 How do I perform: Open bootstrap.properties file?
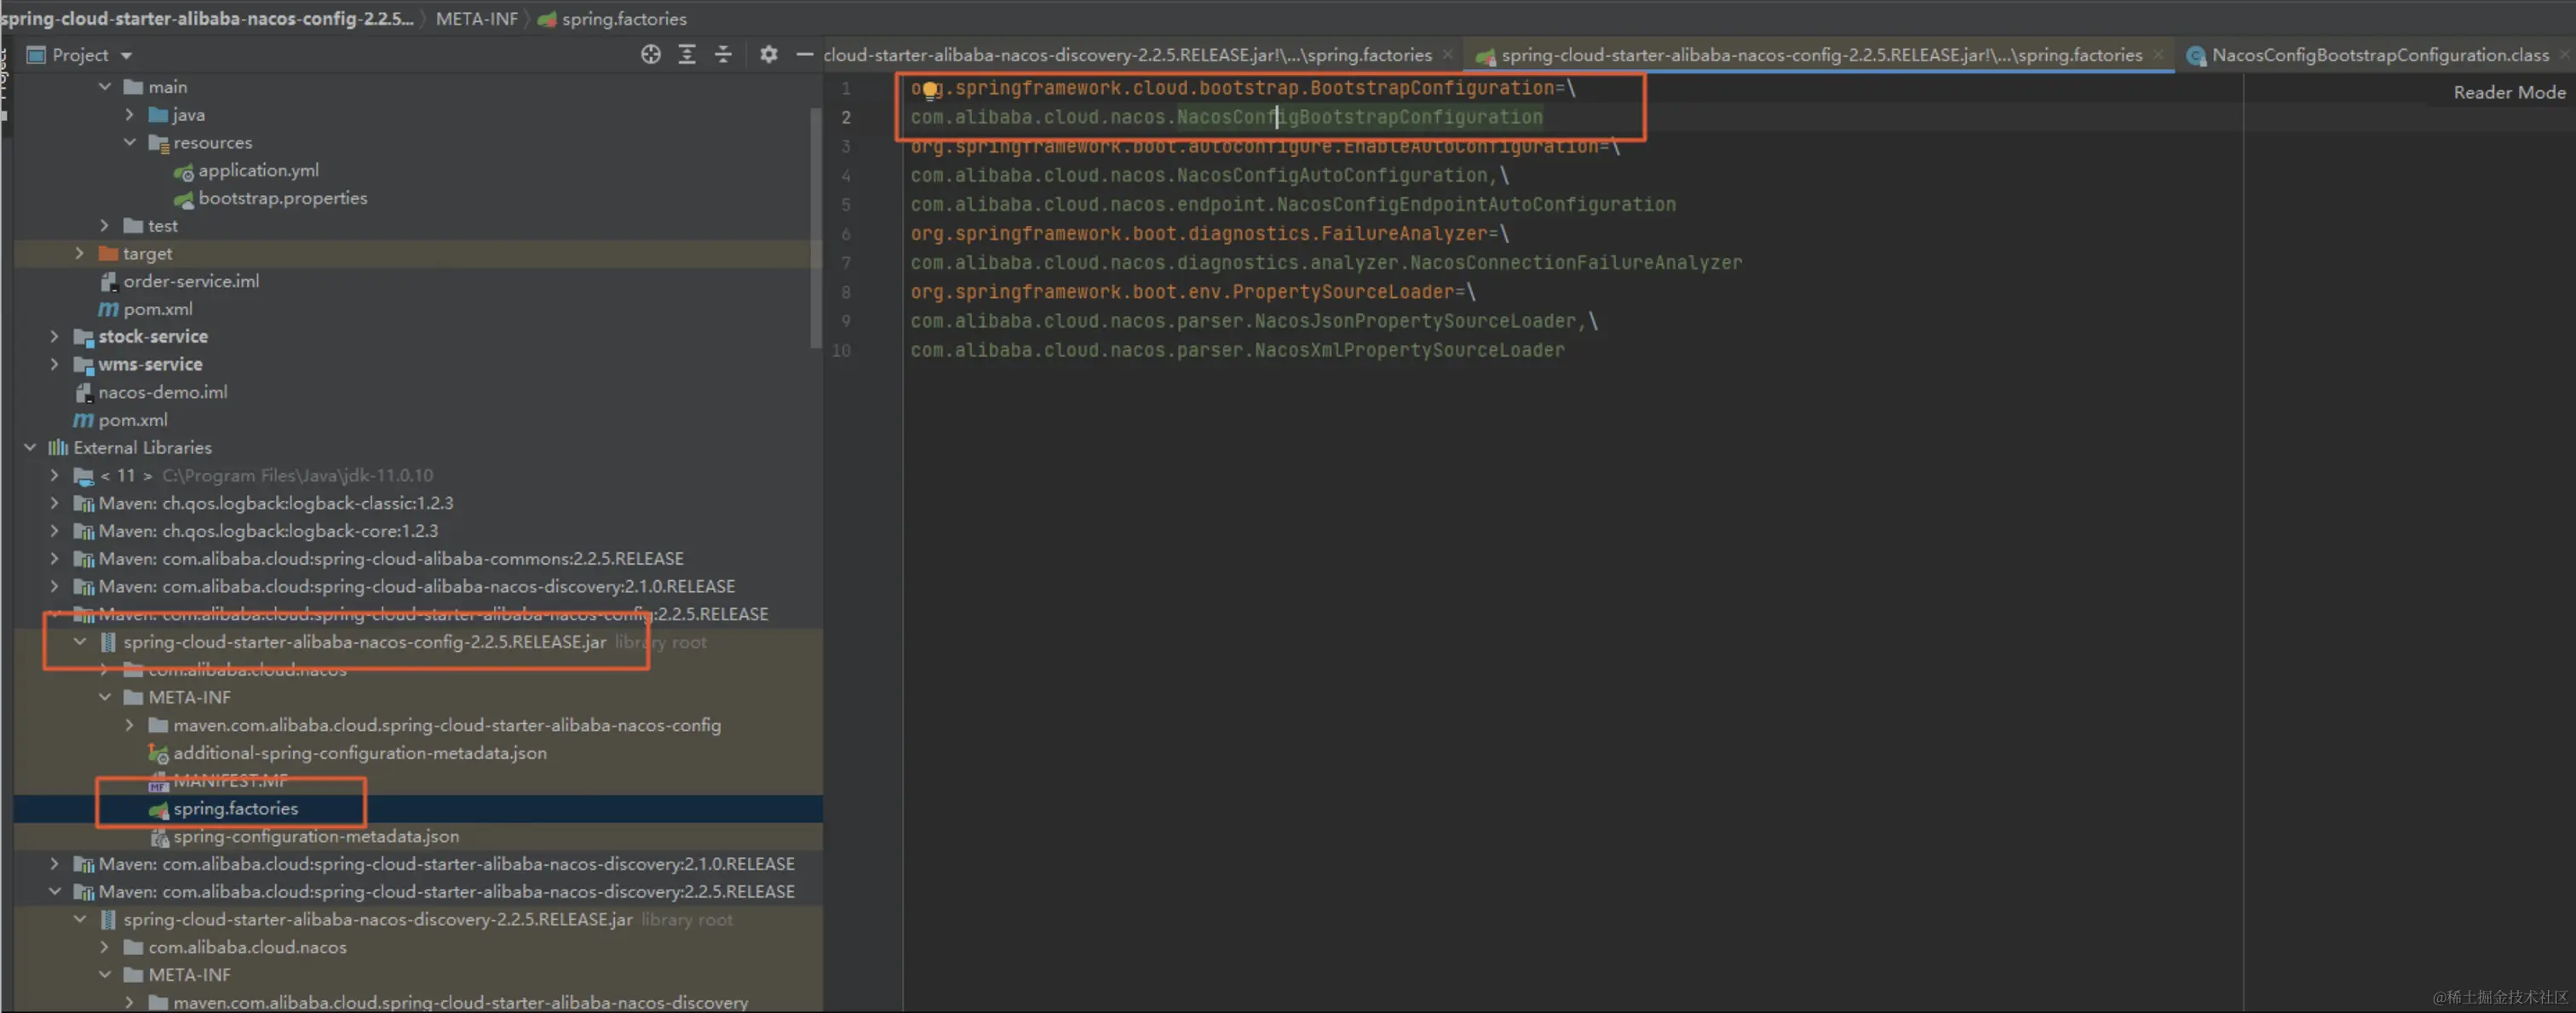(x=282, y=198)
